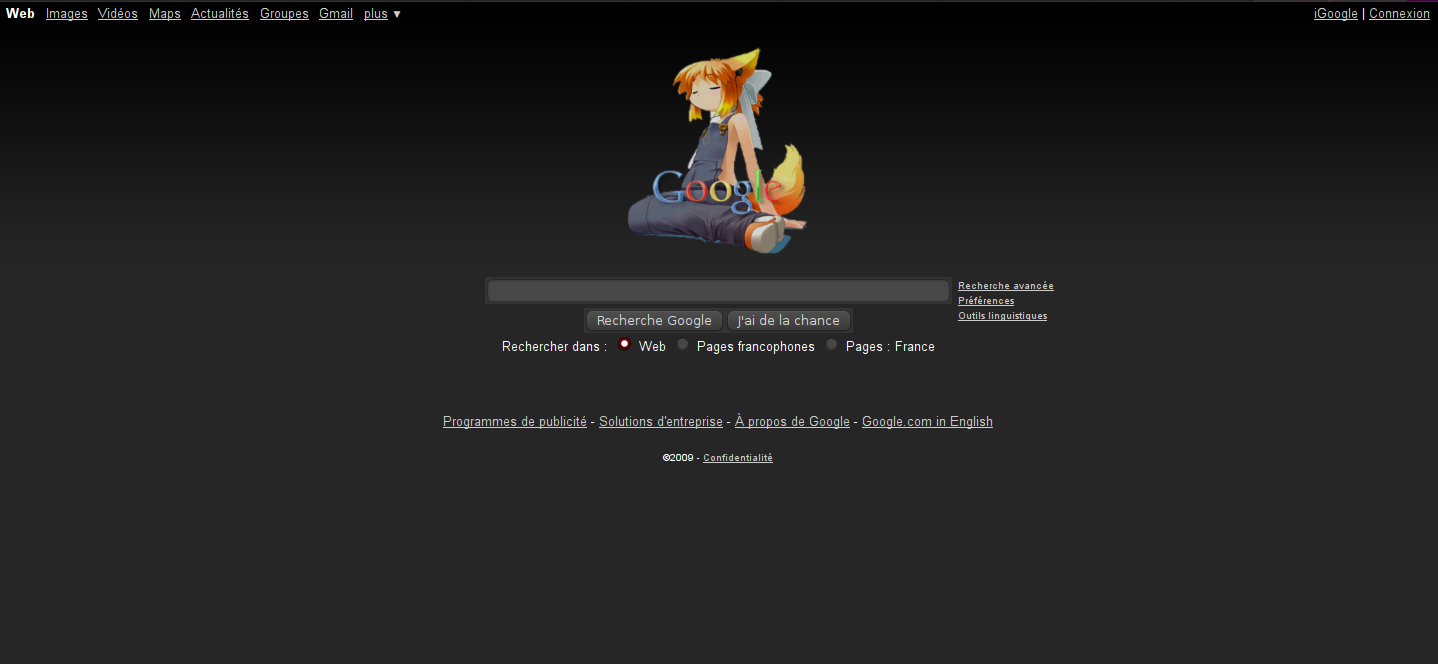Select the Web radio button
Image resolution: width=1438 pixels, height=664 pixels.
click(x=625, y=344)
